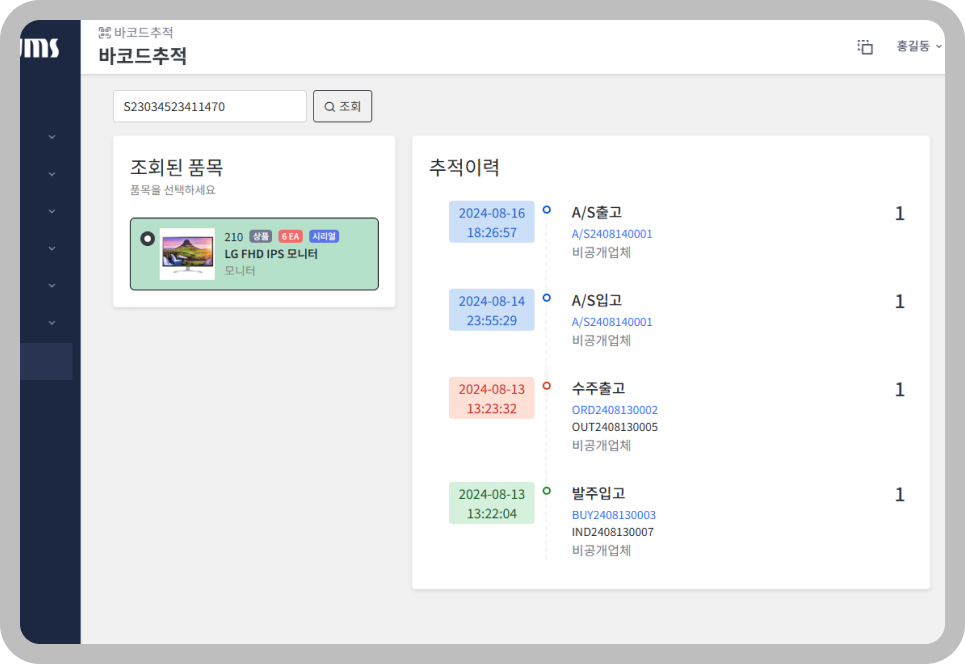Click the green timeline marker beside 발주입고
Viewport: 965px width, 664px height.
tap(546, 489)
